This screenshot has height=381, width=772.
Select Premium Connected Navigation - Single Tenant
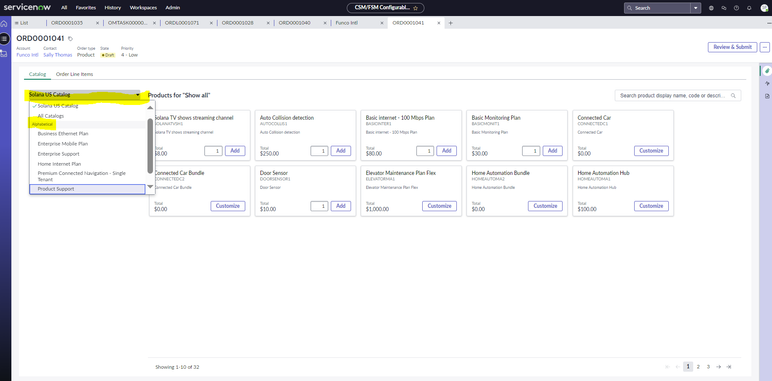pyautogui.click(x=81, y=176)
